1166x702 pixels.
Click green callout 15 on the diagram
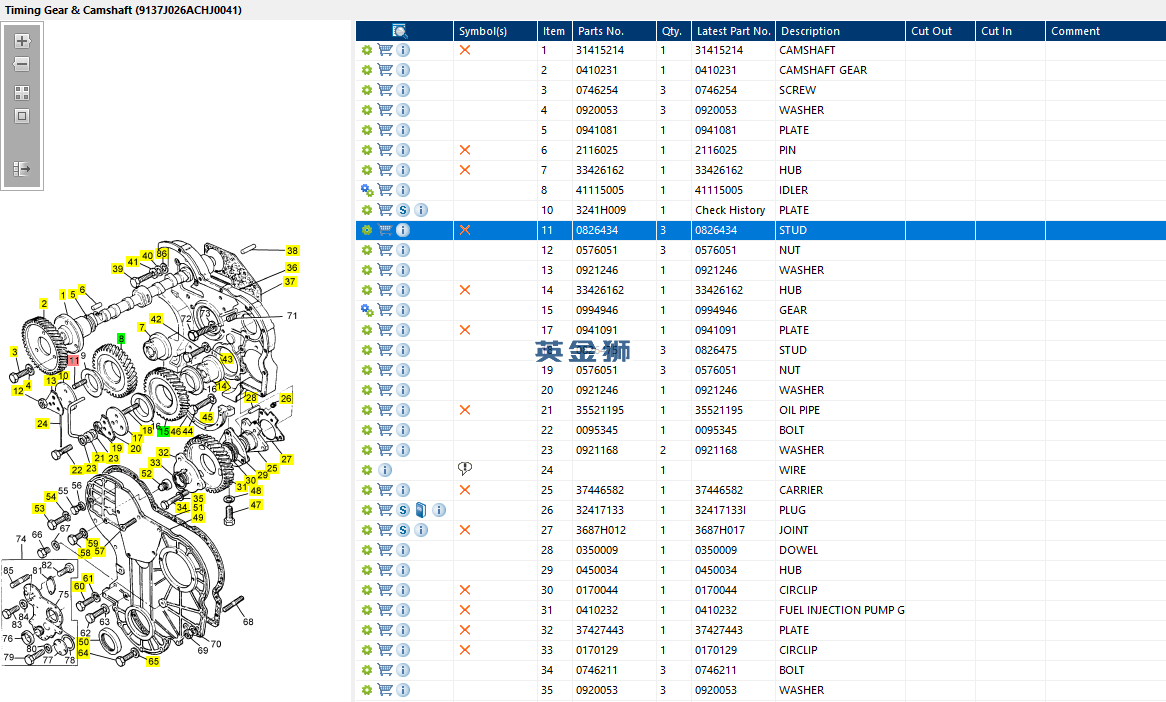[x=164, y=431]
